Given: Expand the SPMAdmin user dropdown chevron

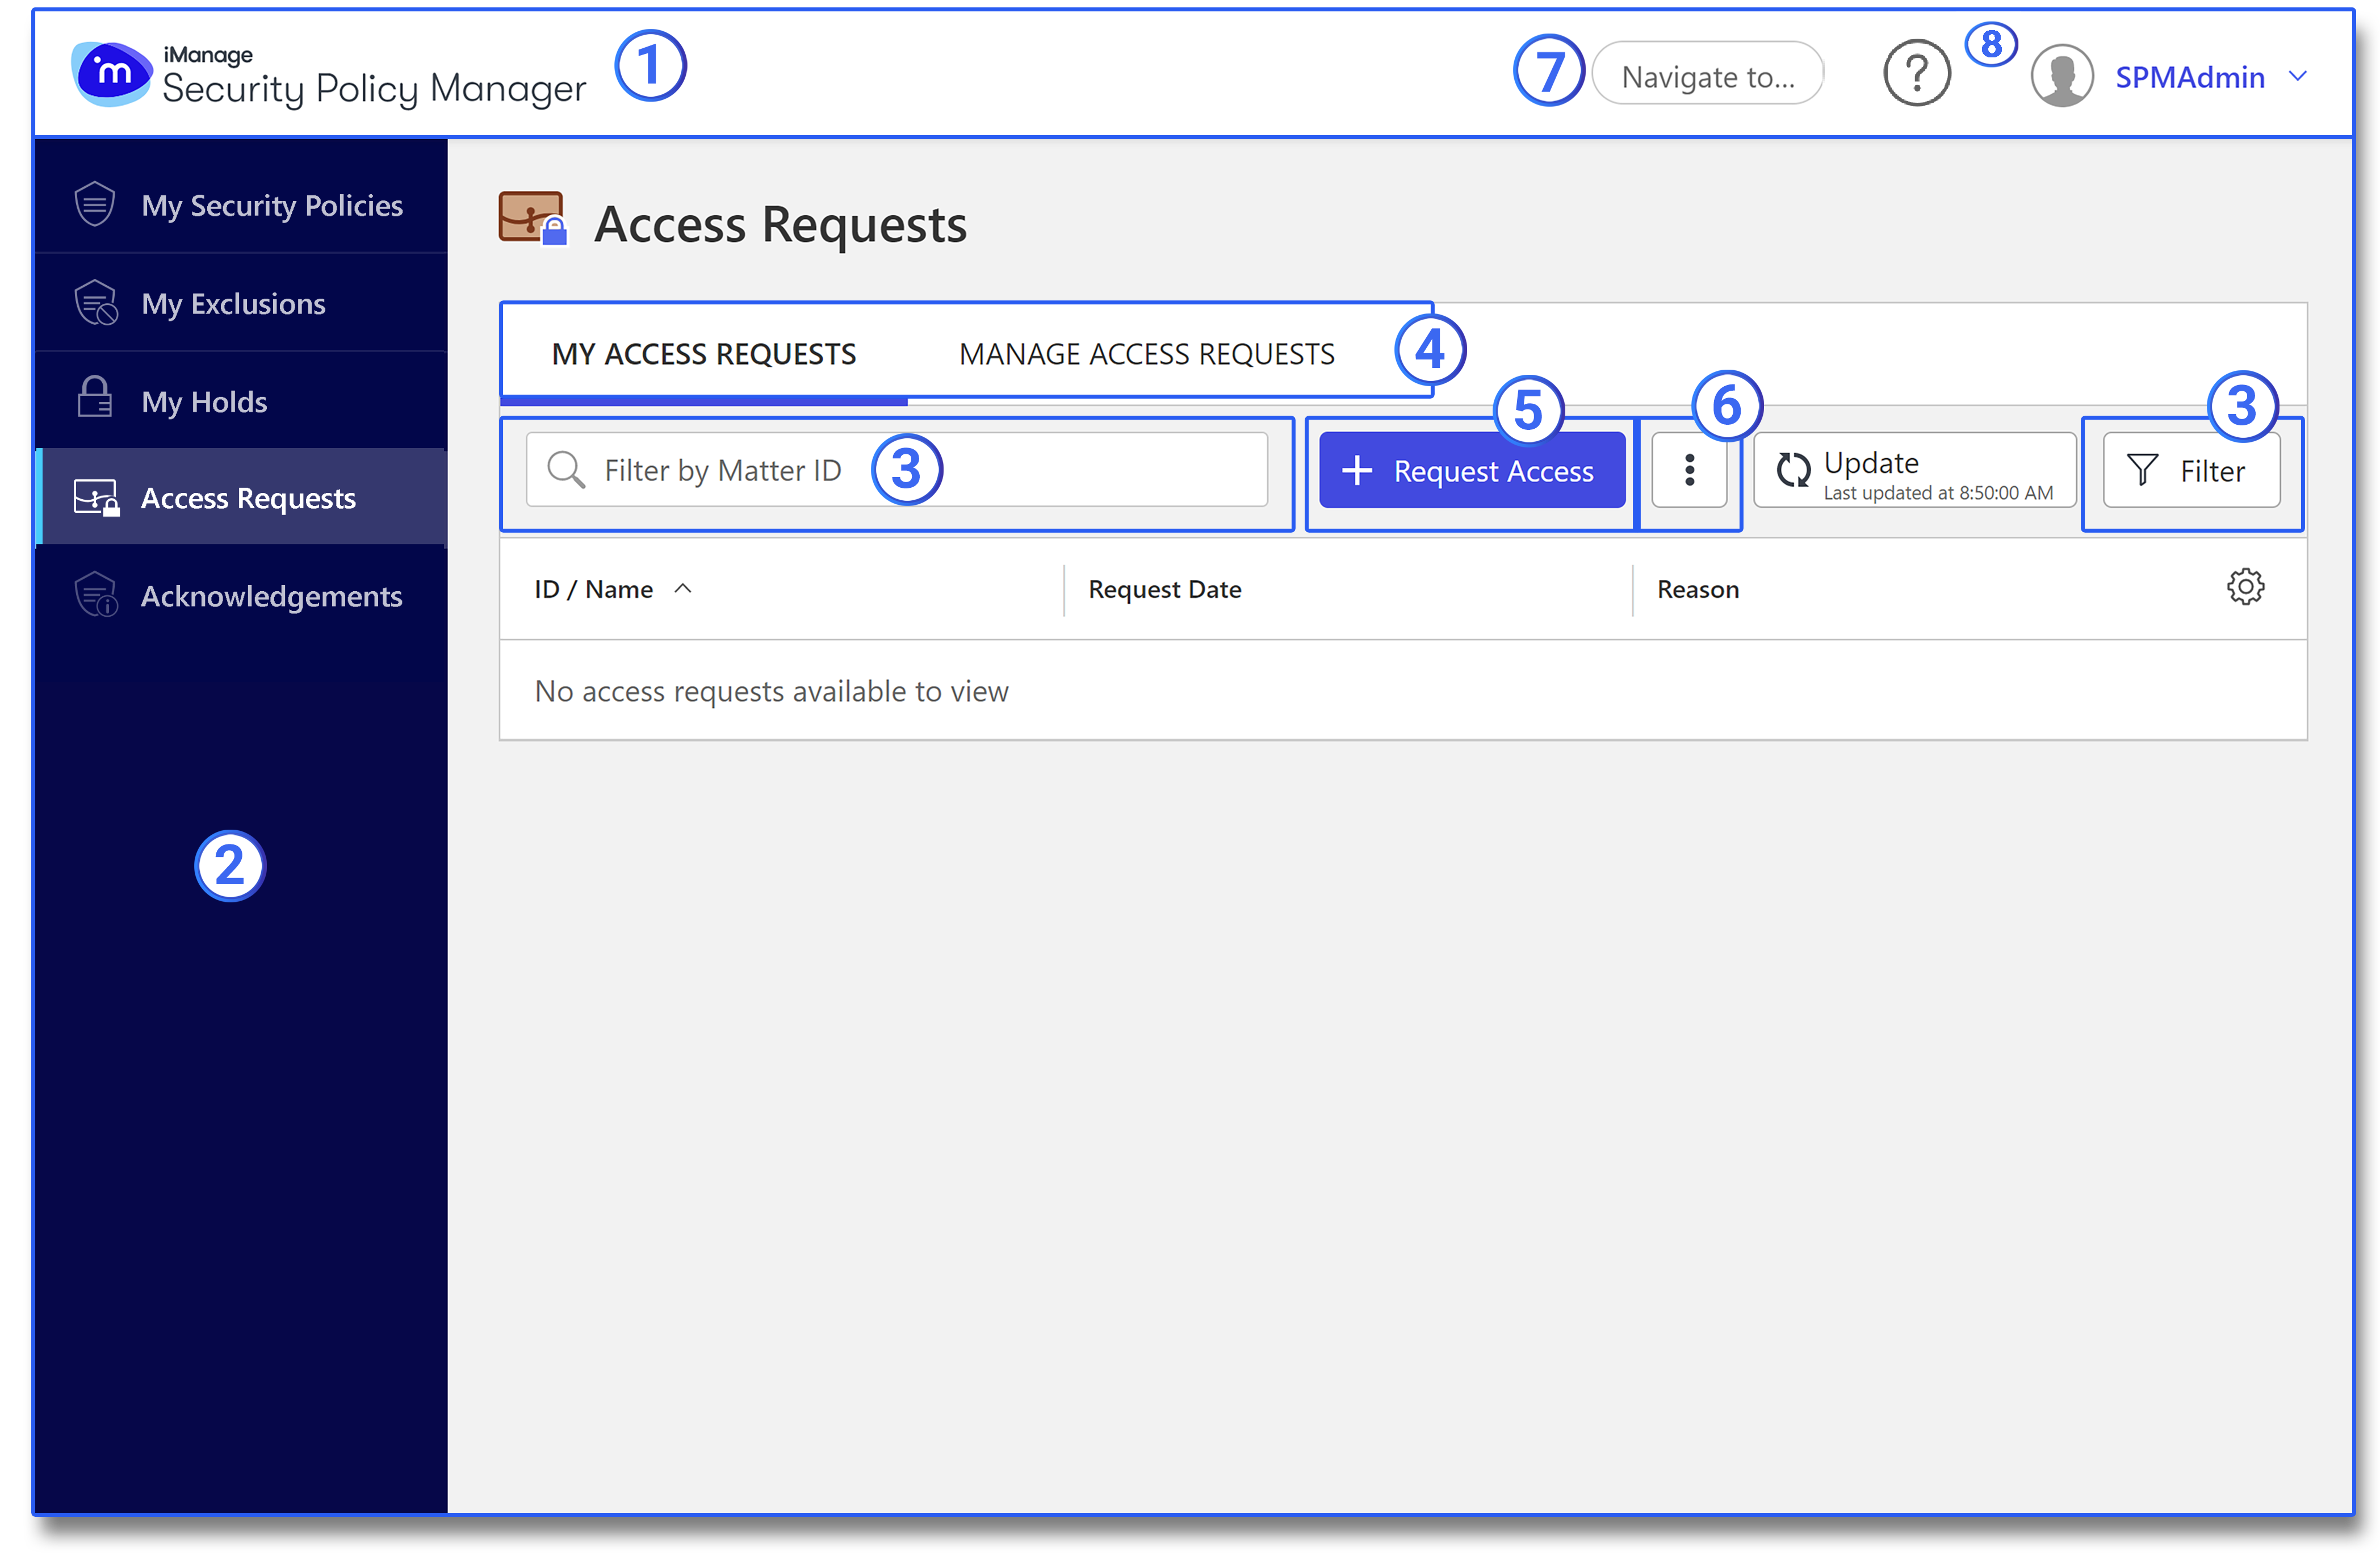Looking at the screenshot, I should tap(2298, 76).
